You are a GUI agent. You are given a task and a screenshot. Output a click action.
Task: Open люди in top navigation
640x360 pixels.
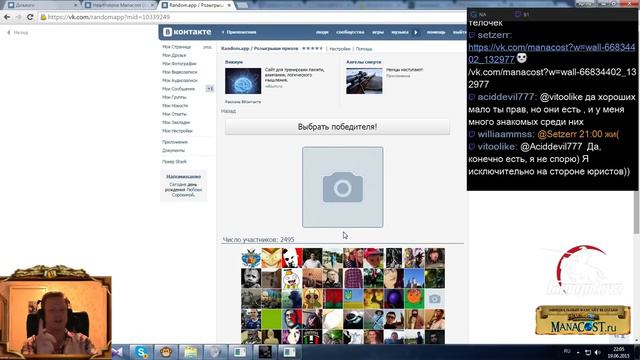click(322, 32)
